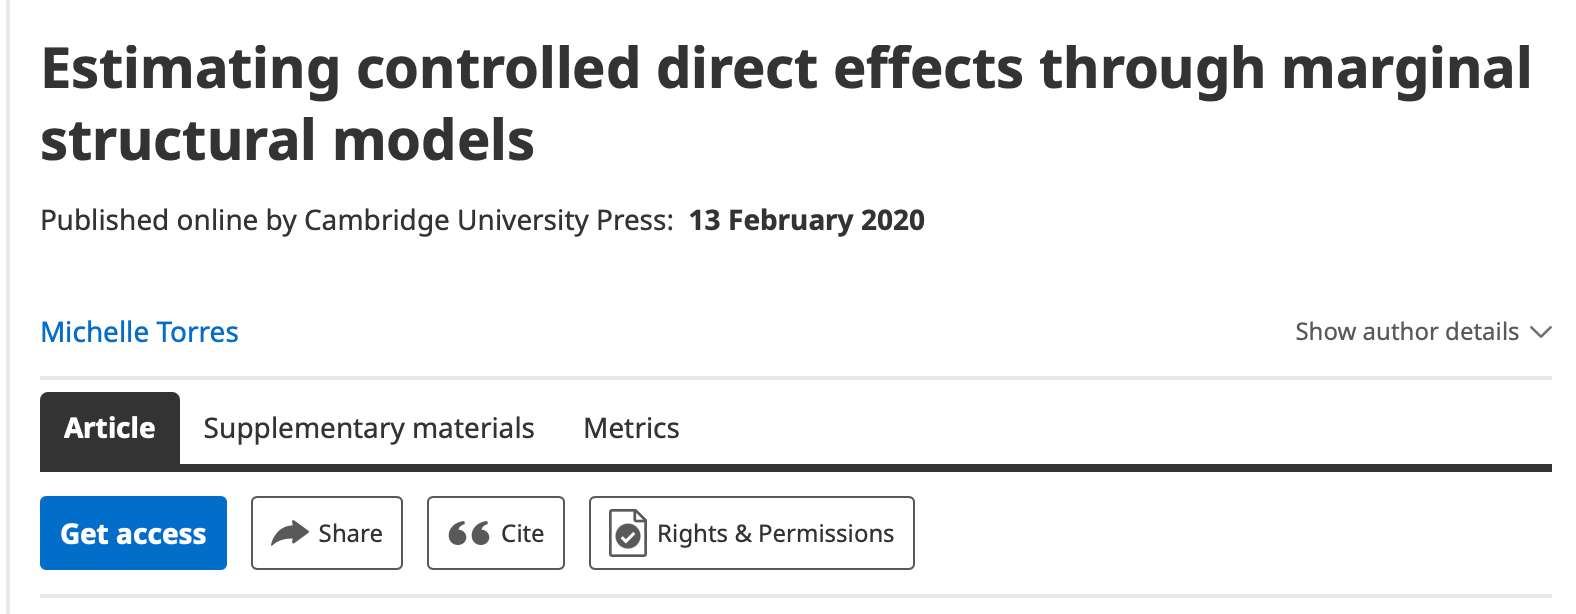View the Metrics tab
Viewport: 1576px width, 614px height.
tap(631, 428)
